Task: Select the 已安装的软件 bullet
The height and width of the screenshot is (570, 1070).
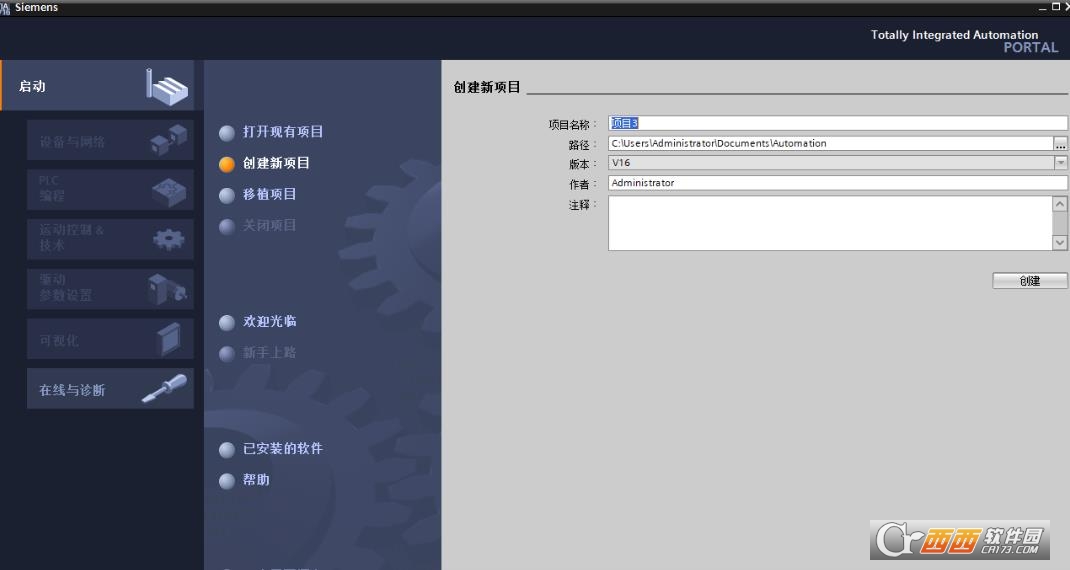Action: [227, 450]
